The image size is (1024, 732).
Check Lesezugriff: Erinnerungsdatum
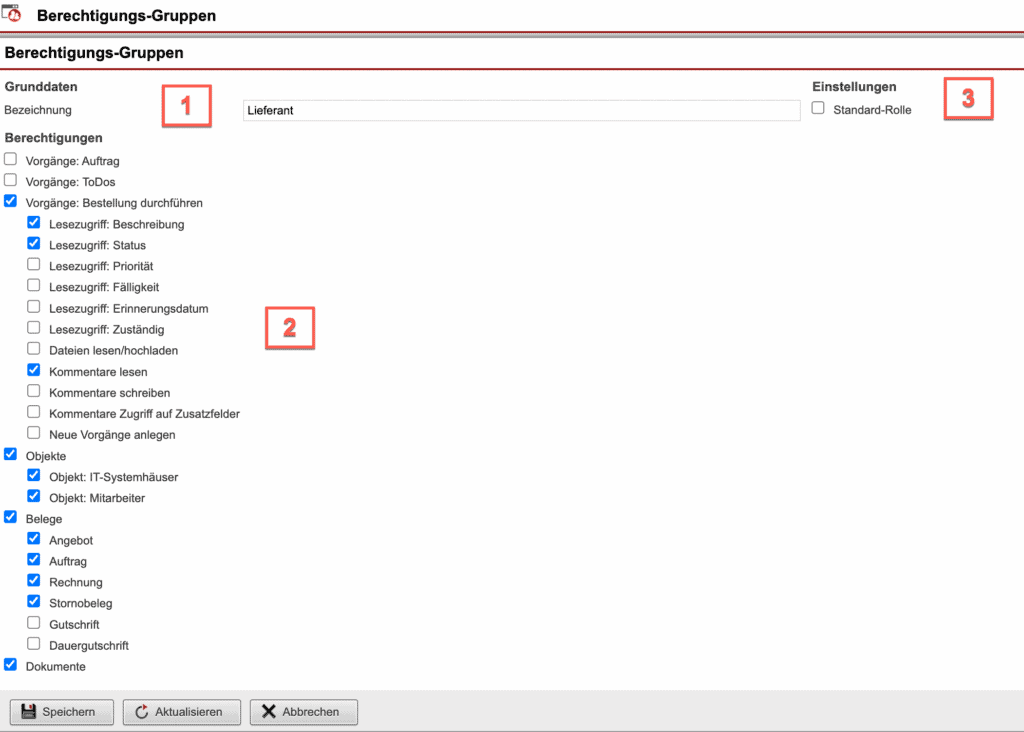coord(33,307)
